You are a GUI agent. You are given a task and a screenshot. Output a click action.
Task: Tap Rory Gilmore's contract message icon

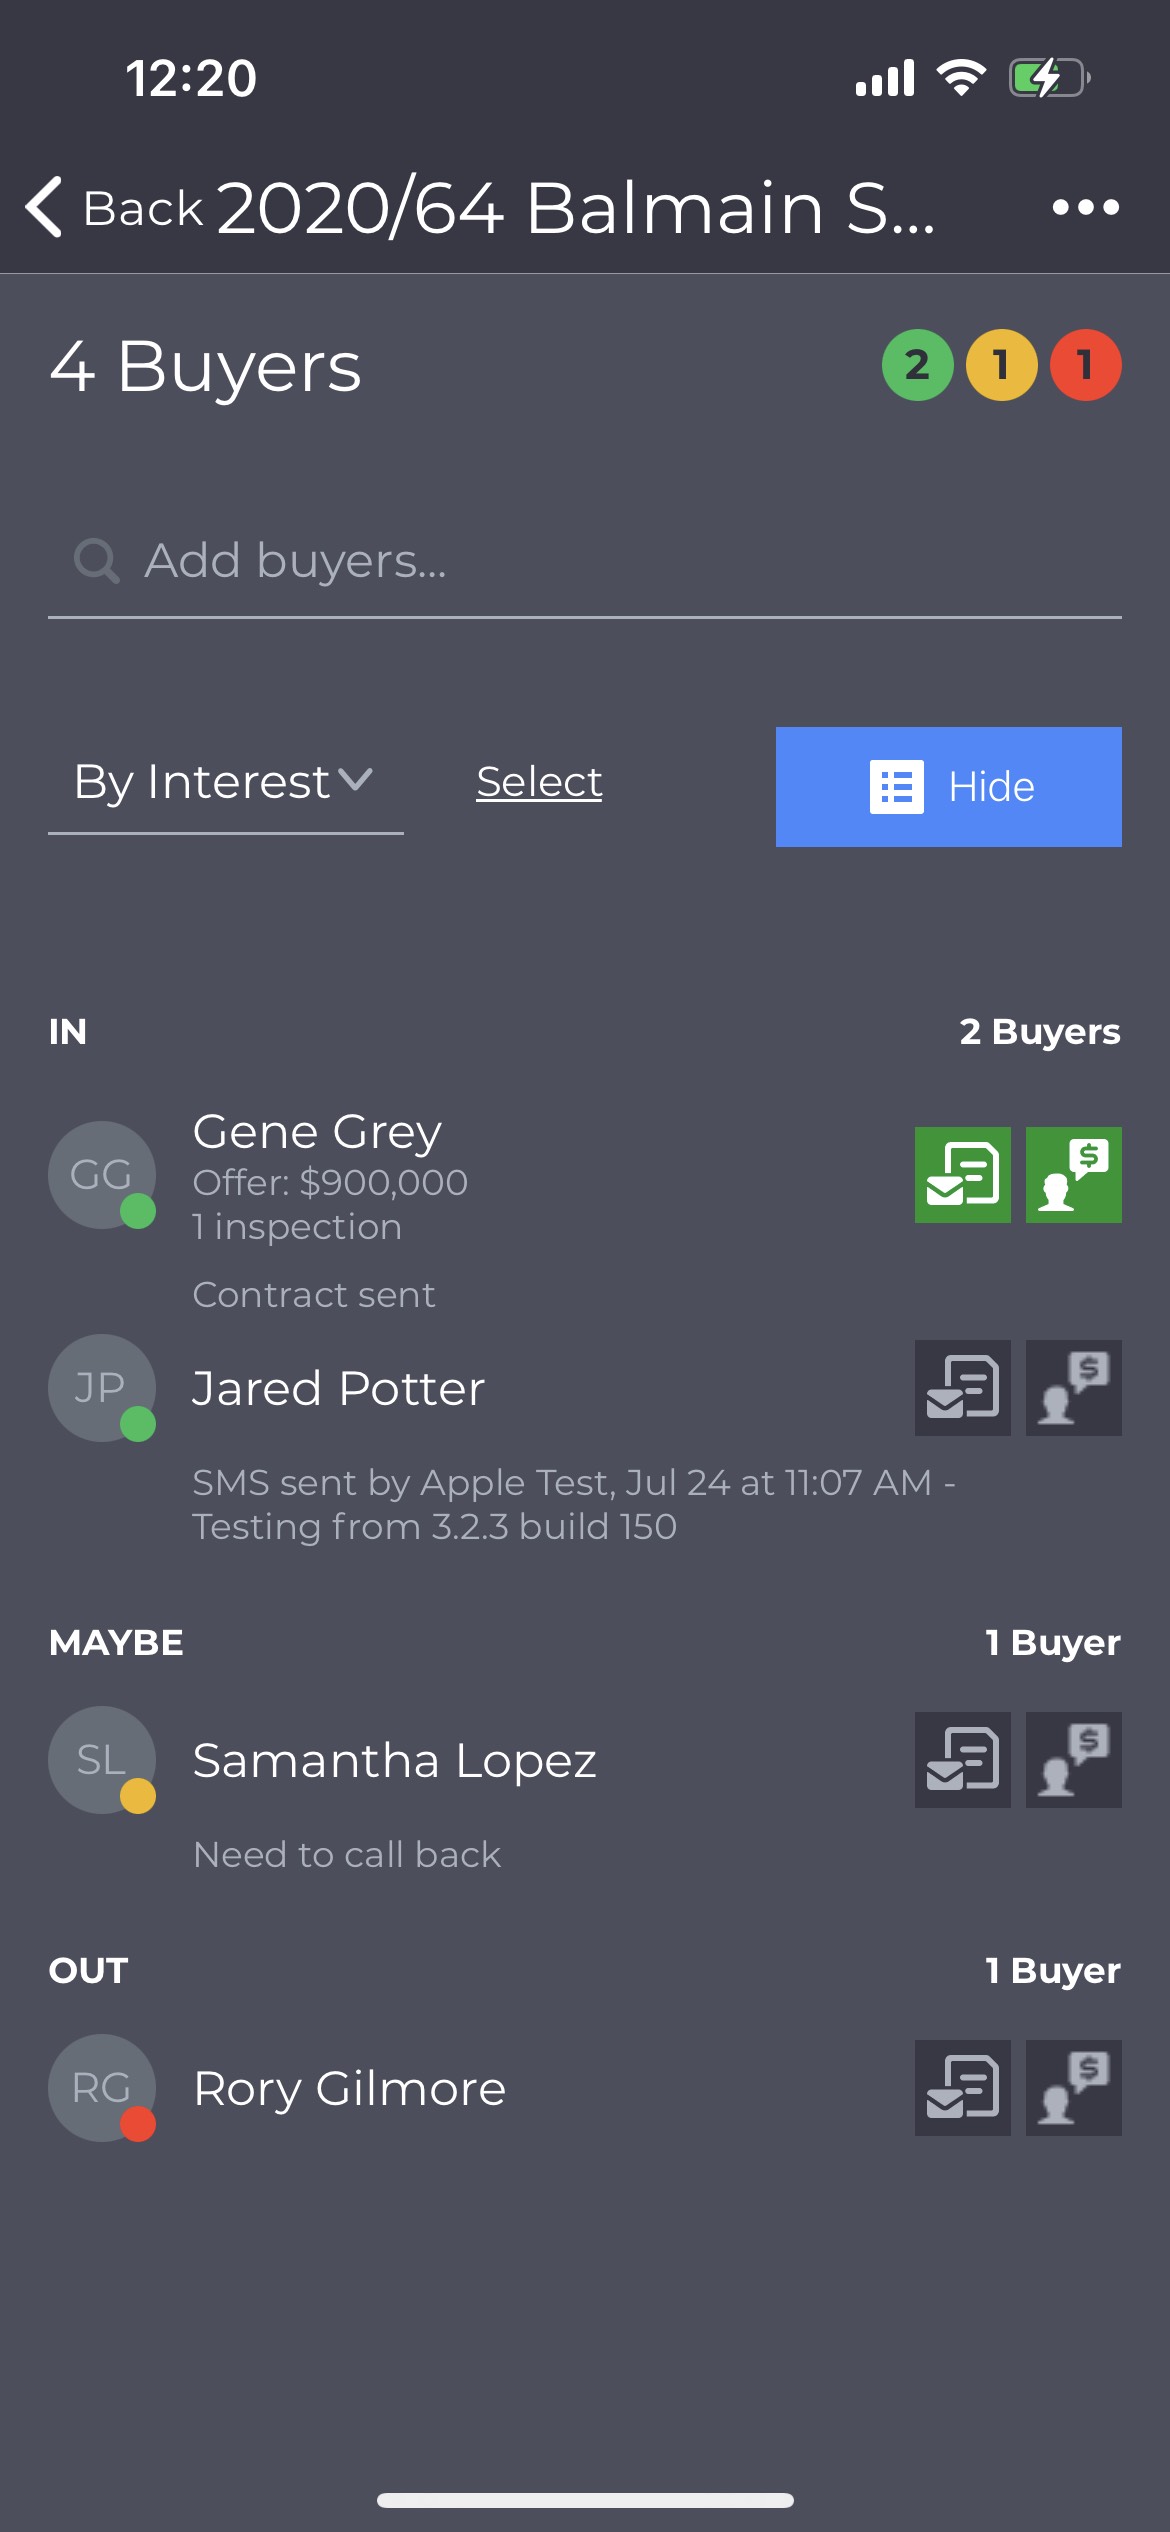point(962,2088)
